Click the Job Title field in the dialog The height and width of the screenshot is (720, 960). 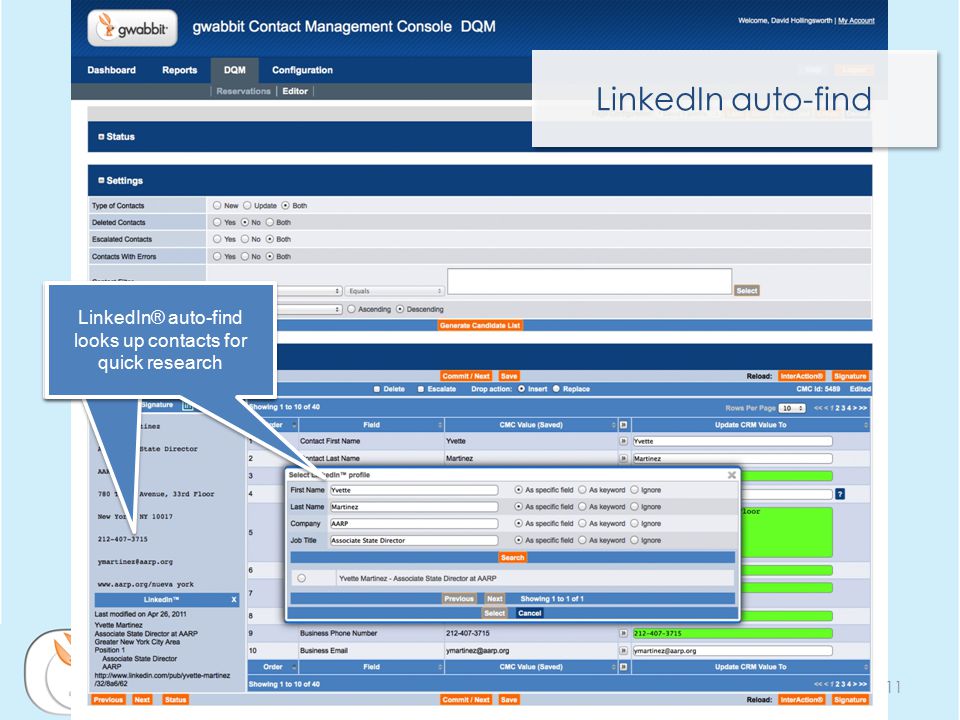(414, 540)
